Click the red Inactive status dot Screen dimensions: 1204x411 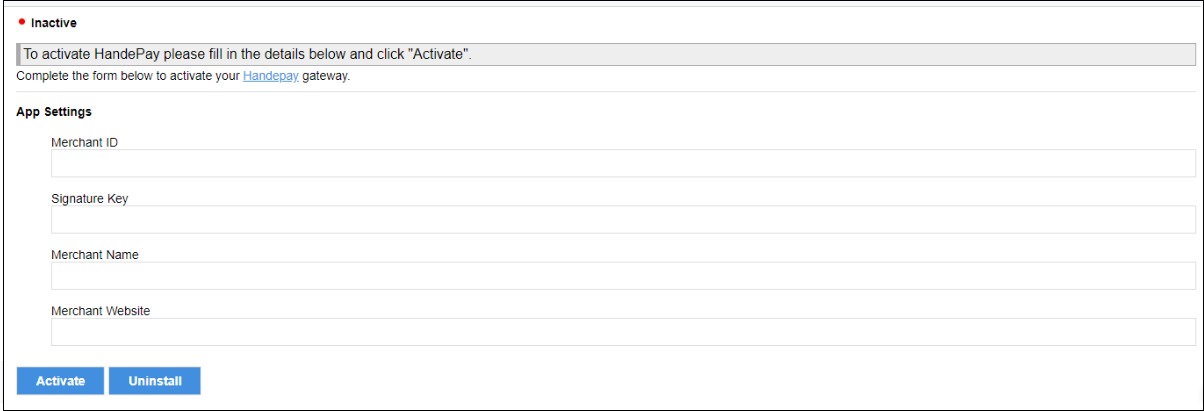(x=22, y=22)
